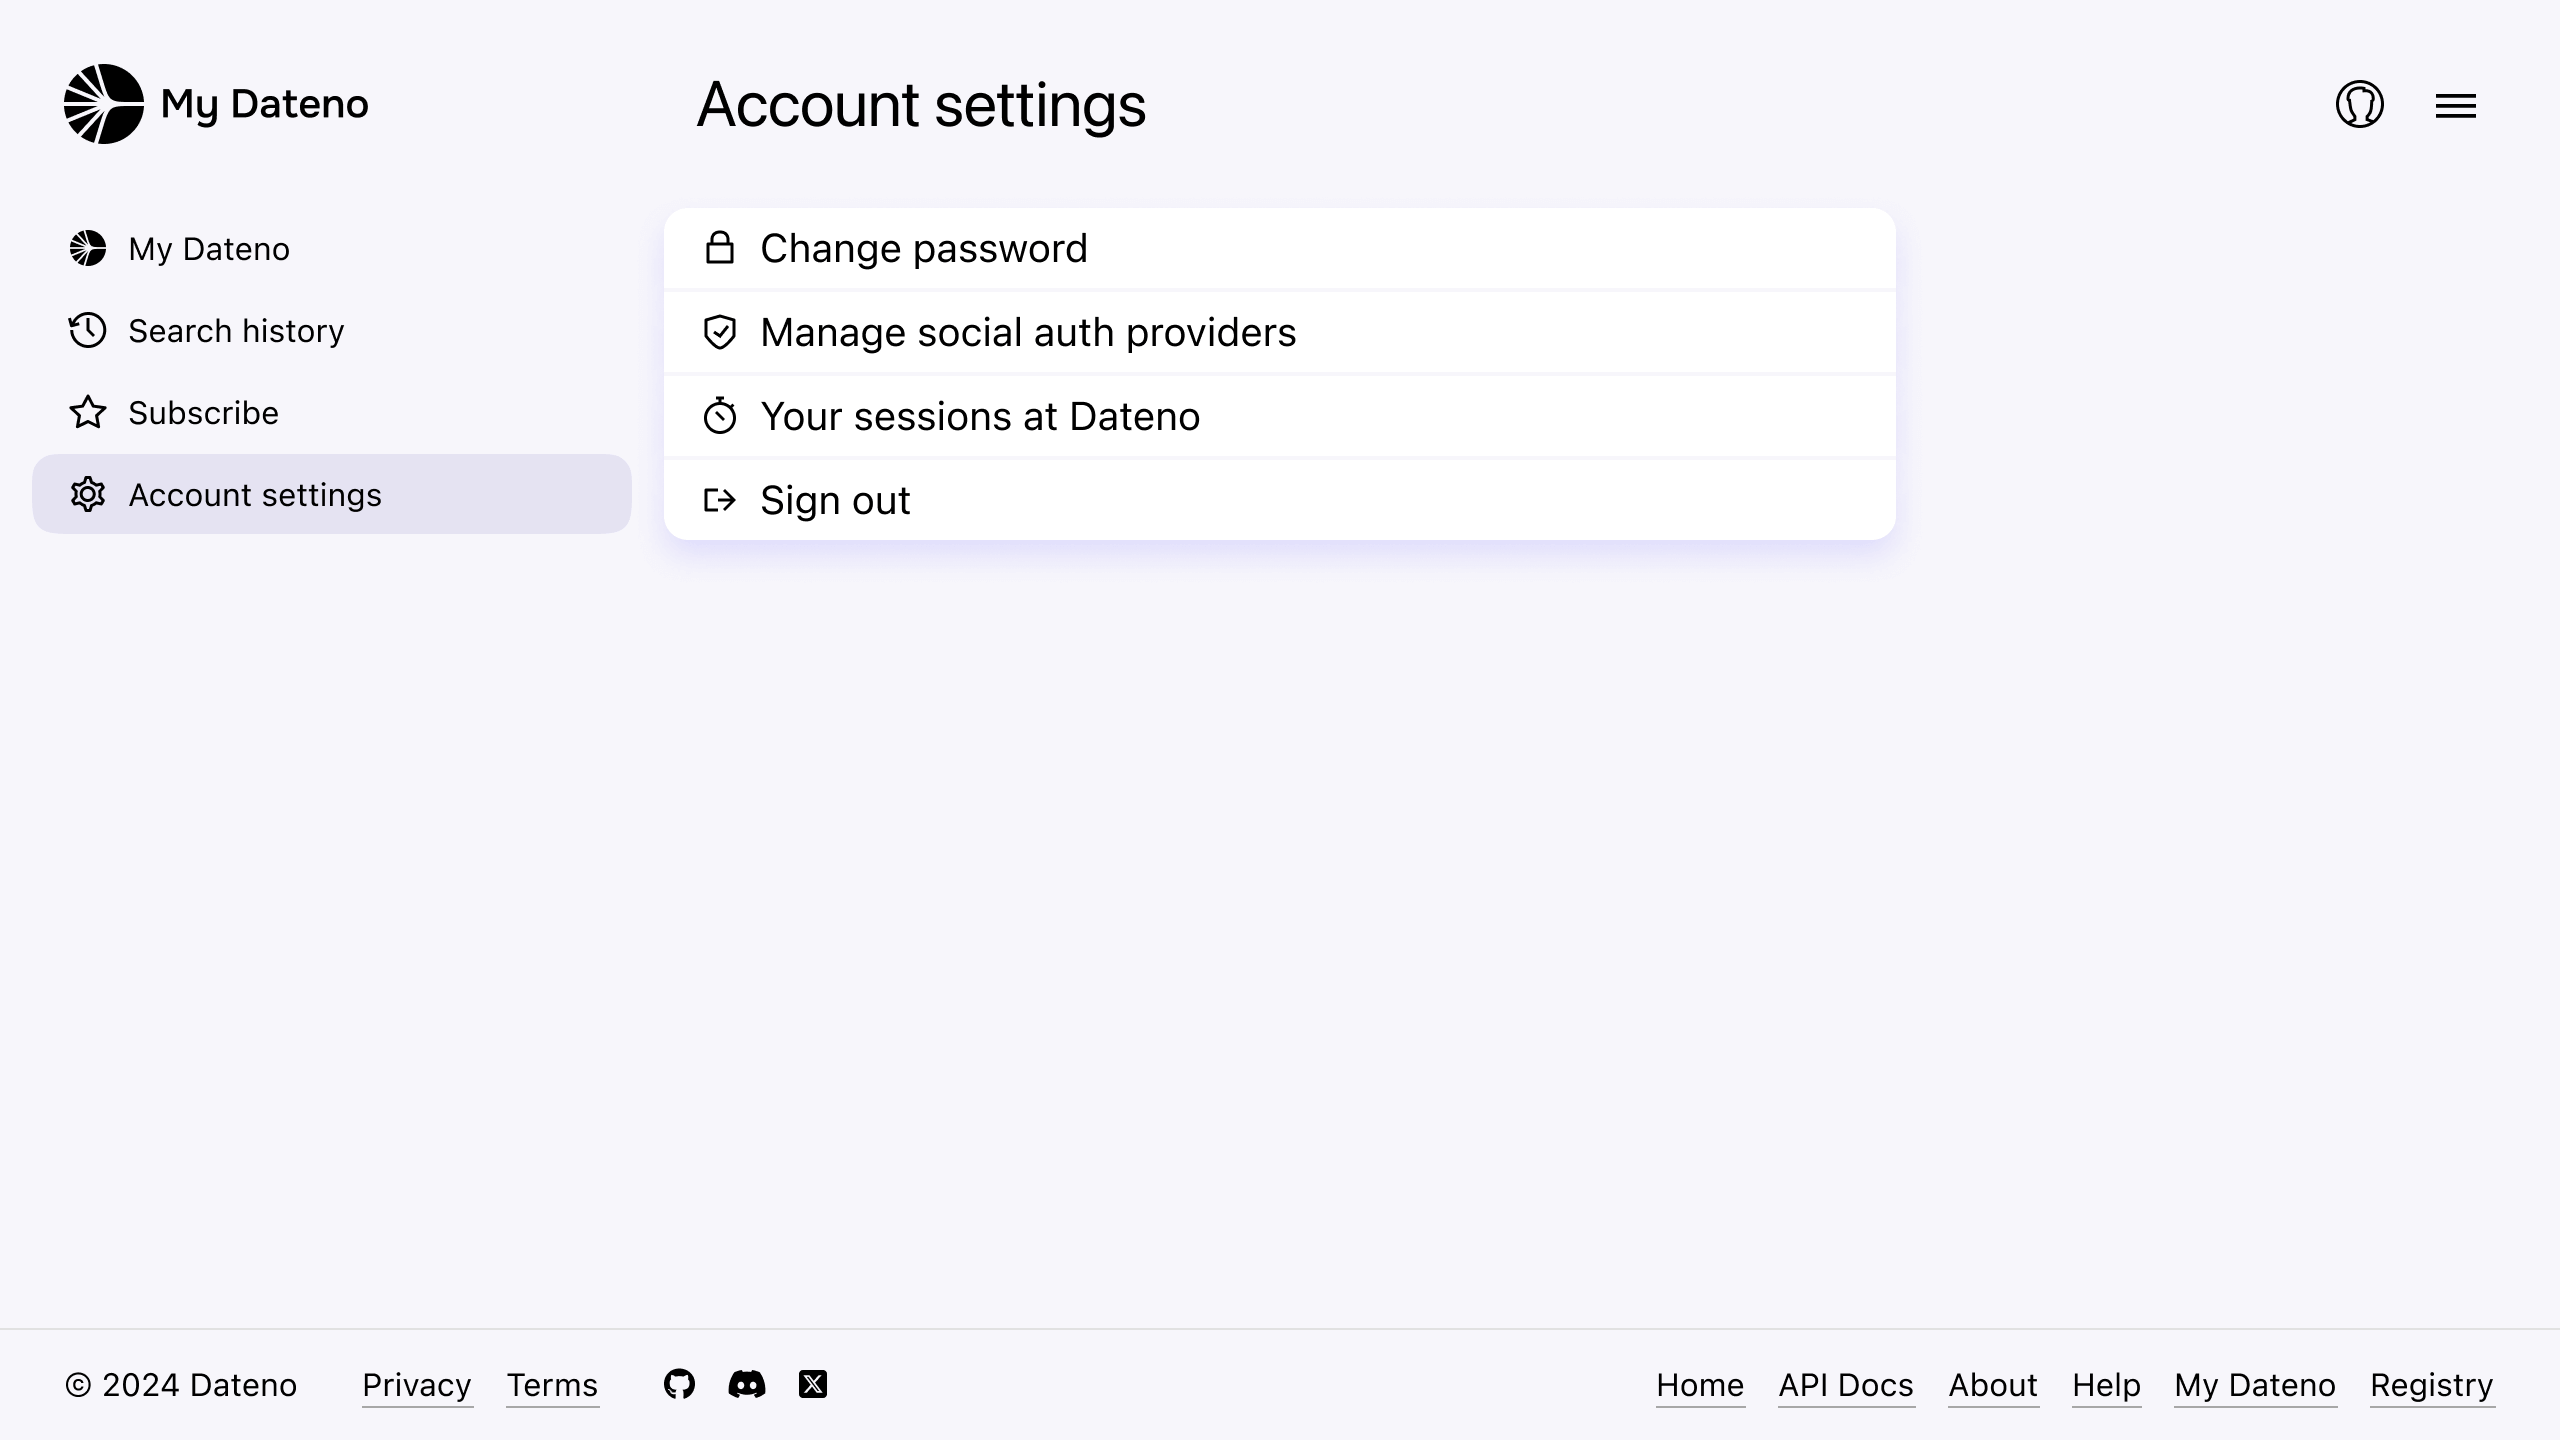Select Account settings sidebar item
Viewport: 2560px width, 1440px height.
[255, 495]
